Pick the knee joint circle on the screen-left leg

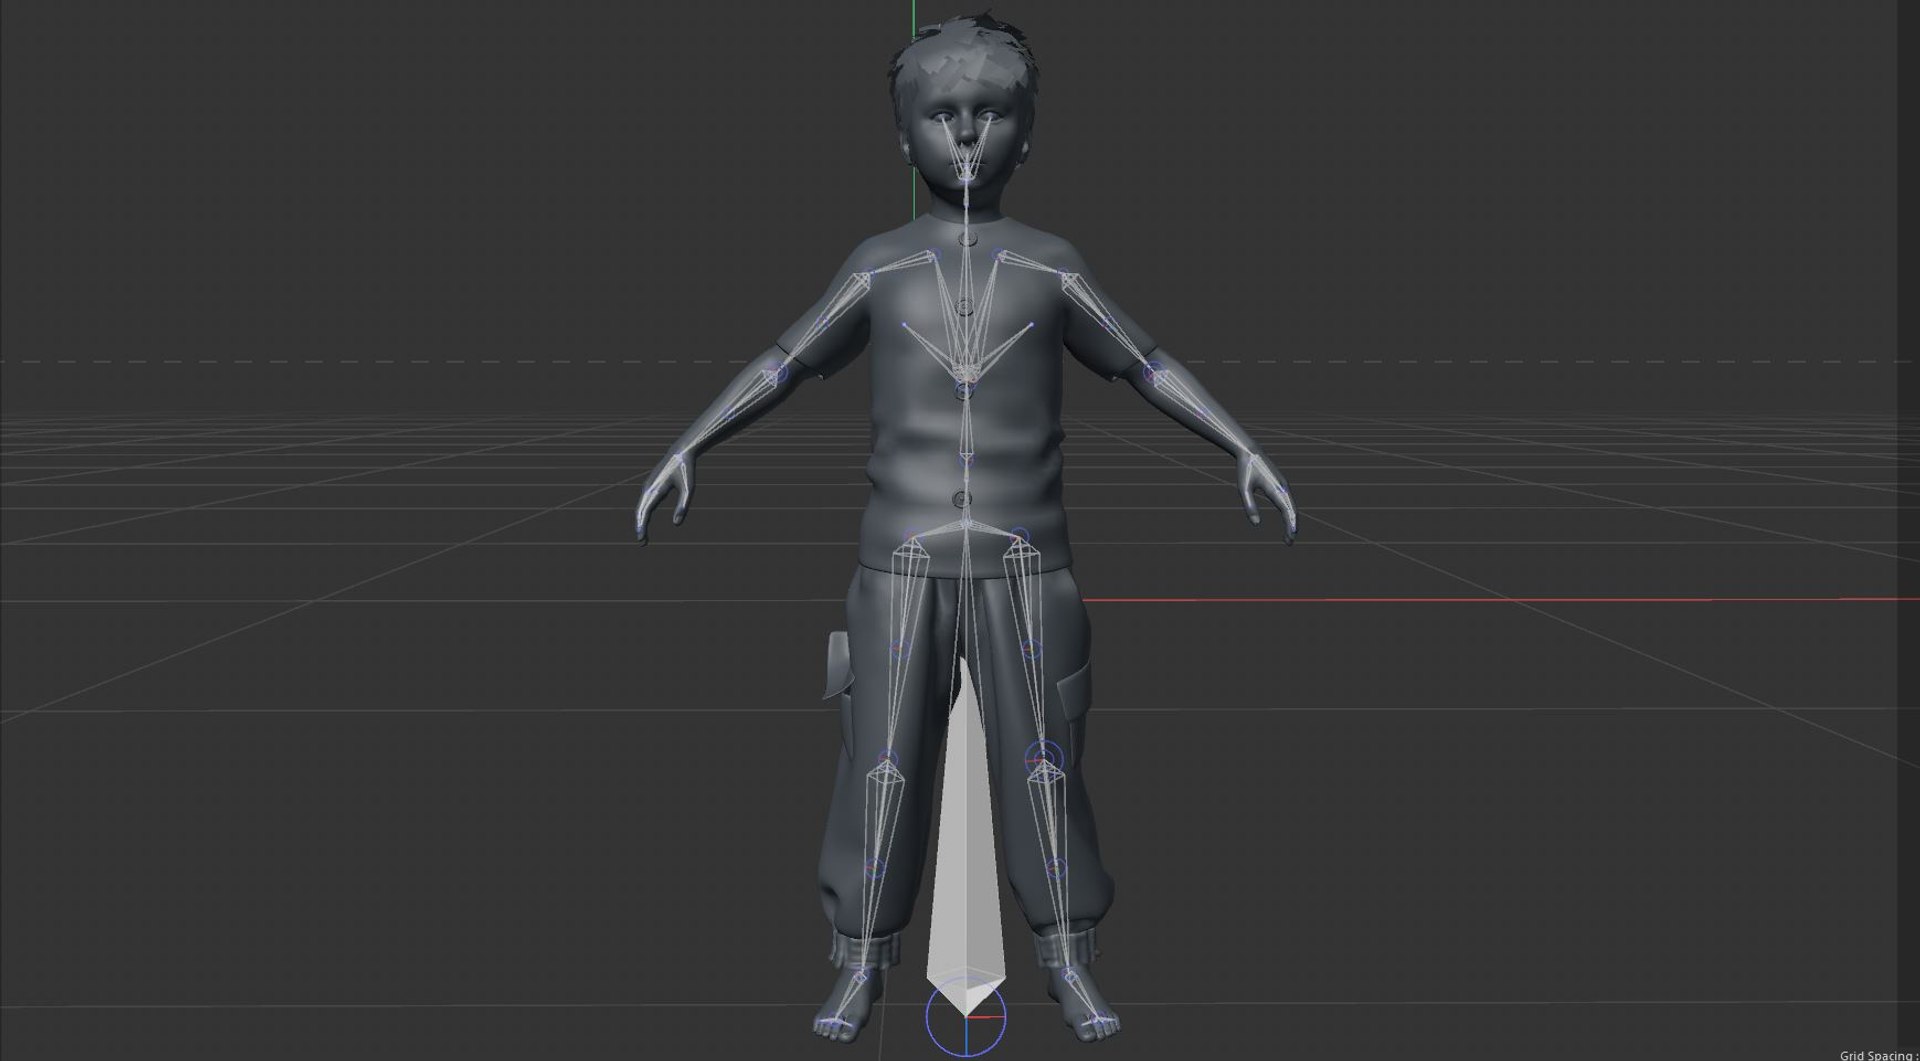[x=887, y=759]
